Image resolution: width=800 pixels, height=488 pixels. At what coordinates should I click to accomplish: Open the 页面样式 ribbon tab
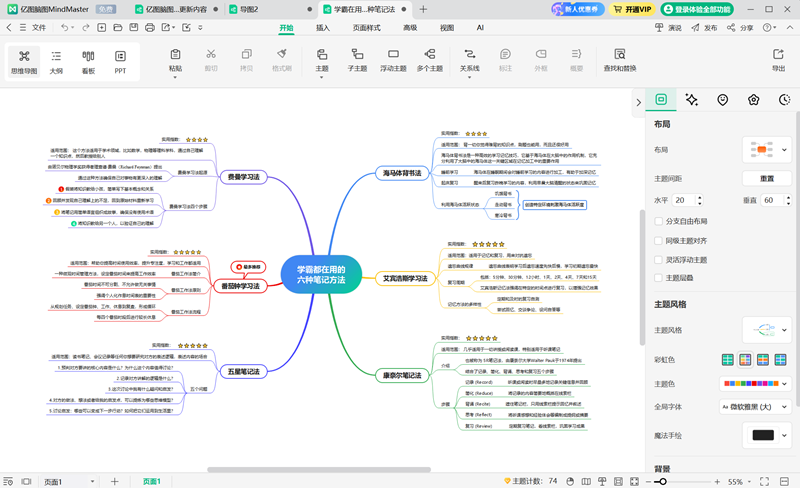pyautogui.click(x=366, y=28)
